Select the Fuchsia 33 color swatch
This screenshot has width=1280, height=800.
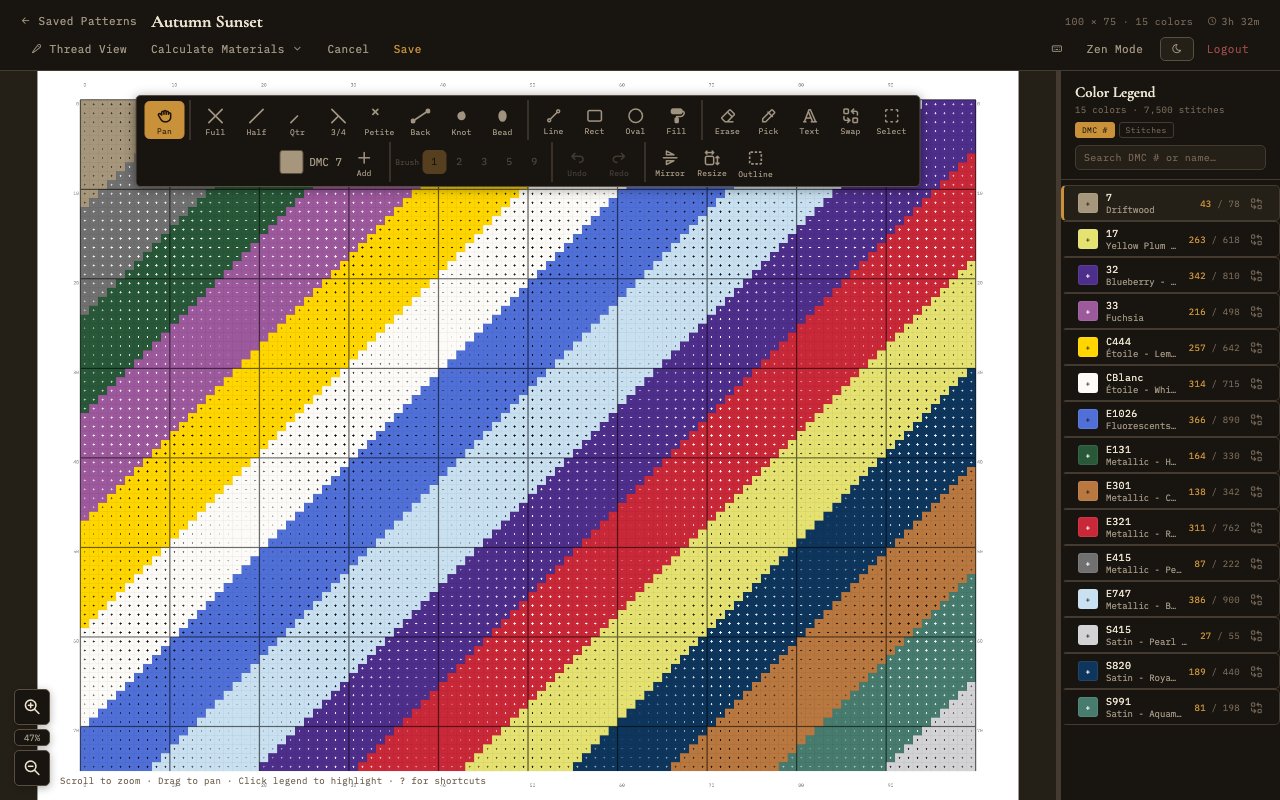pos(1087,311)
